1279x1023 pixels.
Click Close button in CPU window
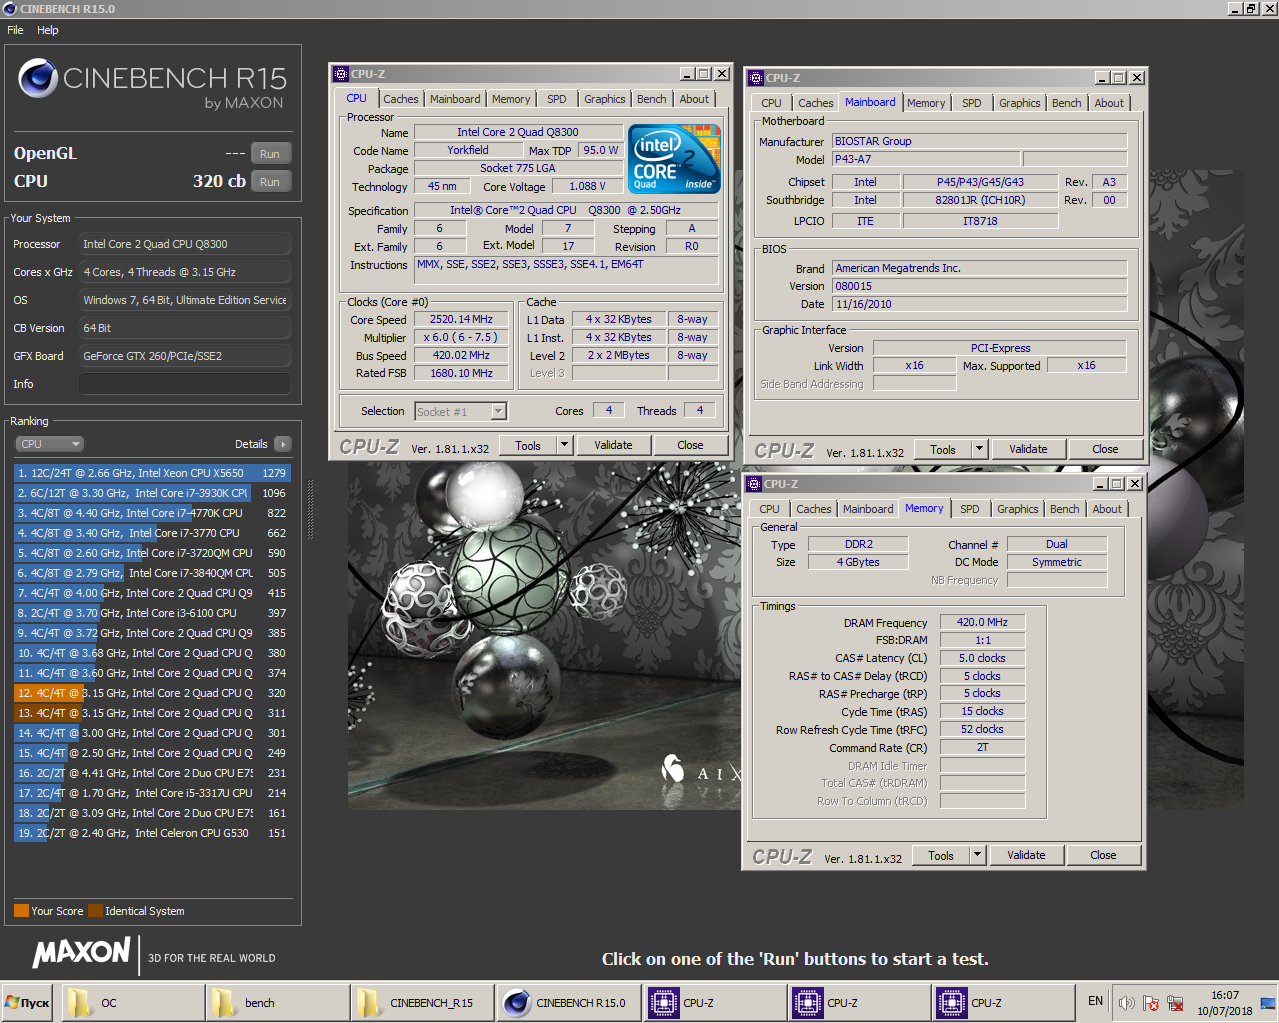coord(690,445)
